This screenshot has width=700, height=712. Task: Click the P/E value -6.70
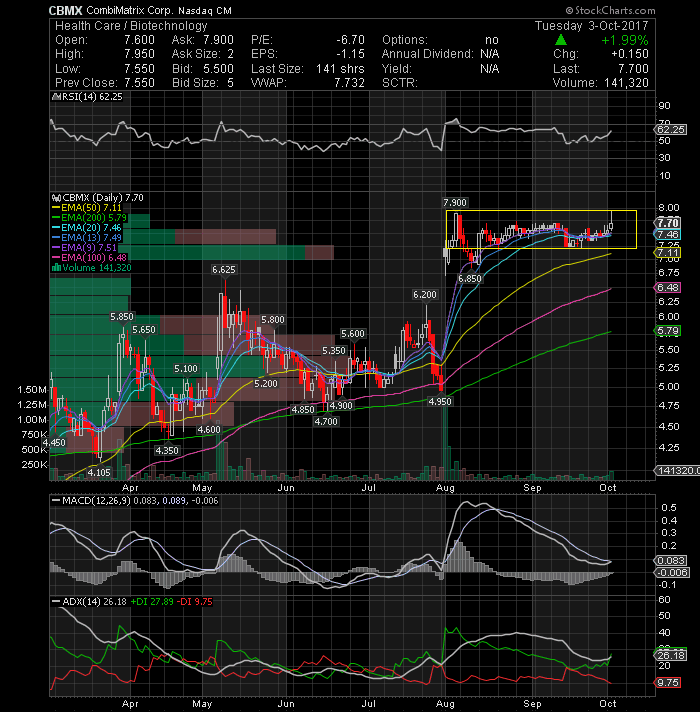350,40
